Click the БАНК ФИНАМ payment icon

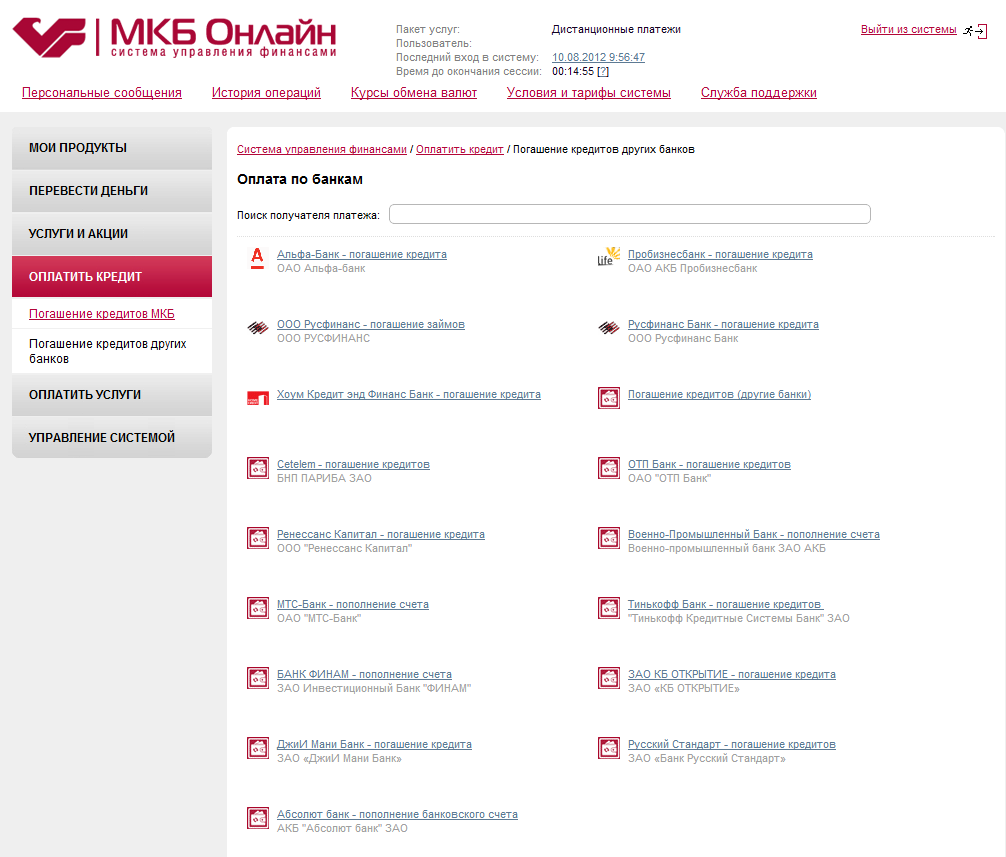point(258,678)
